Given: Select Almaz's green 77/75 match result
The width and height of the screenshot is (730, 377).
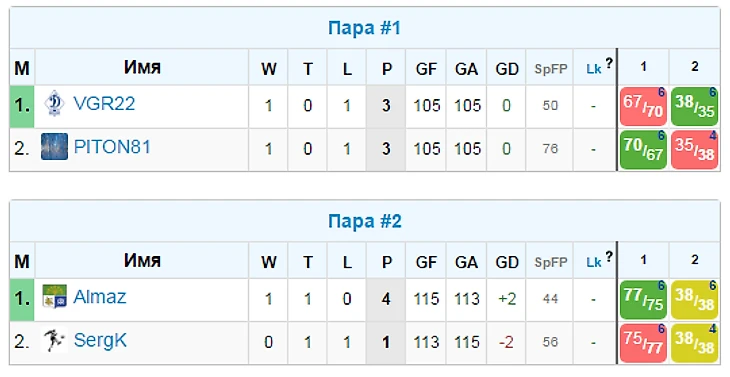Looking at the screenshot, I should (643, 300).
